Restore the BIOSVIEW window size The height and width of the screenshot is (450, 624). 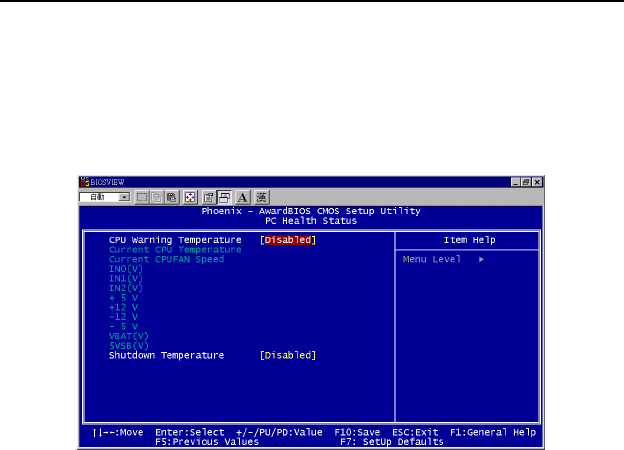pos(526,182)
